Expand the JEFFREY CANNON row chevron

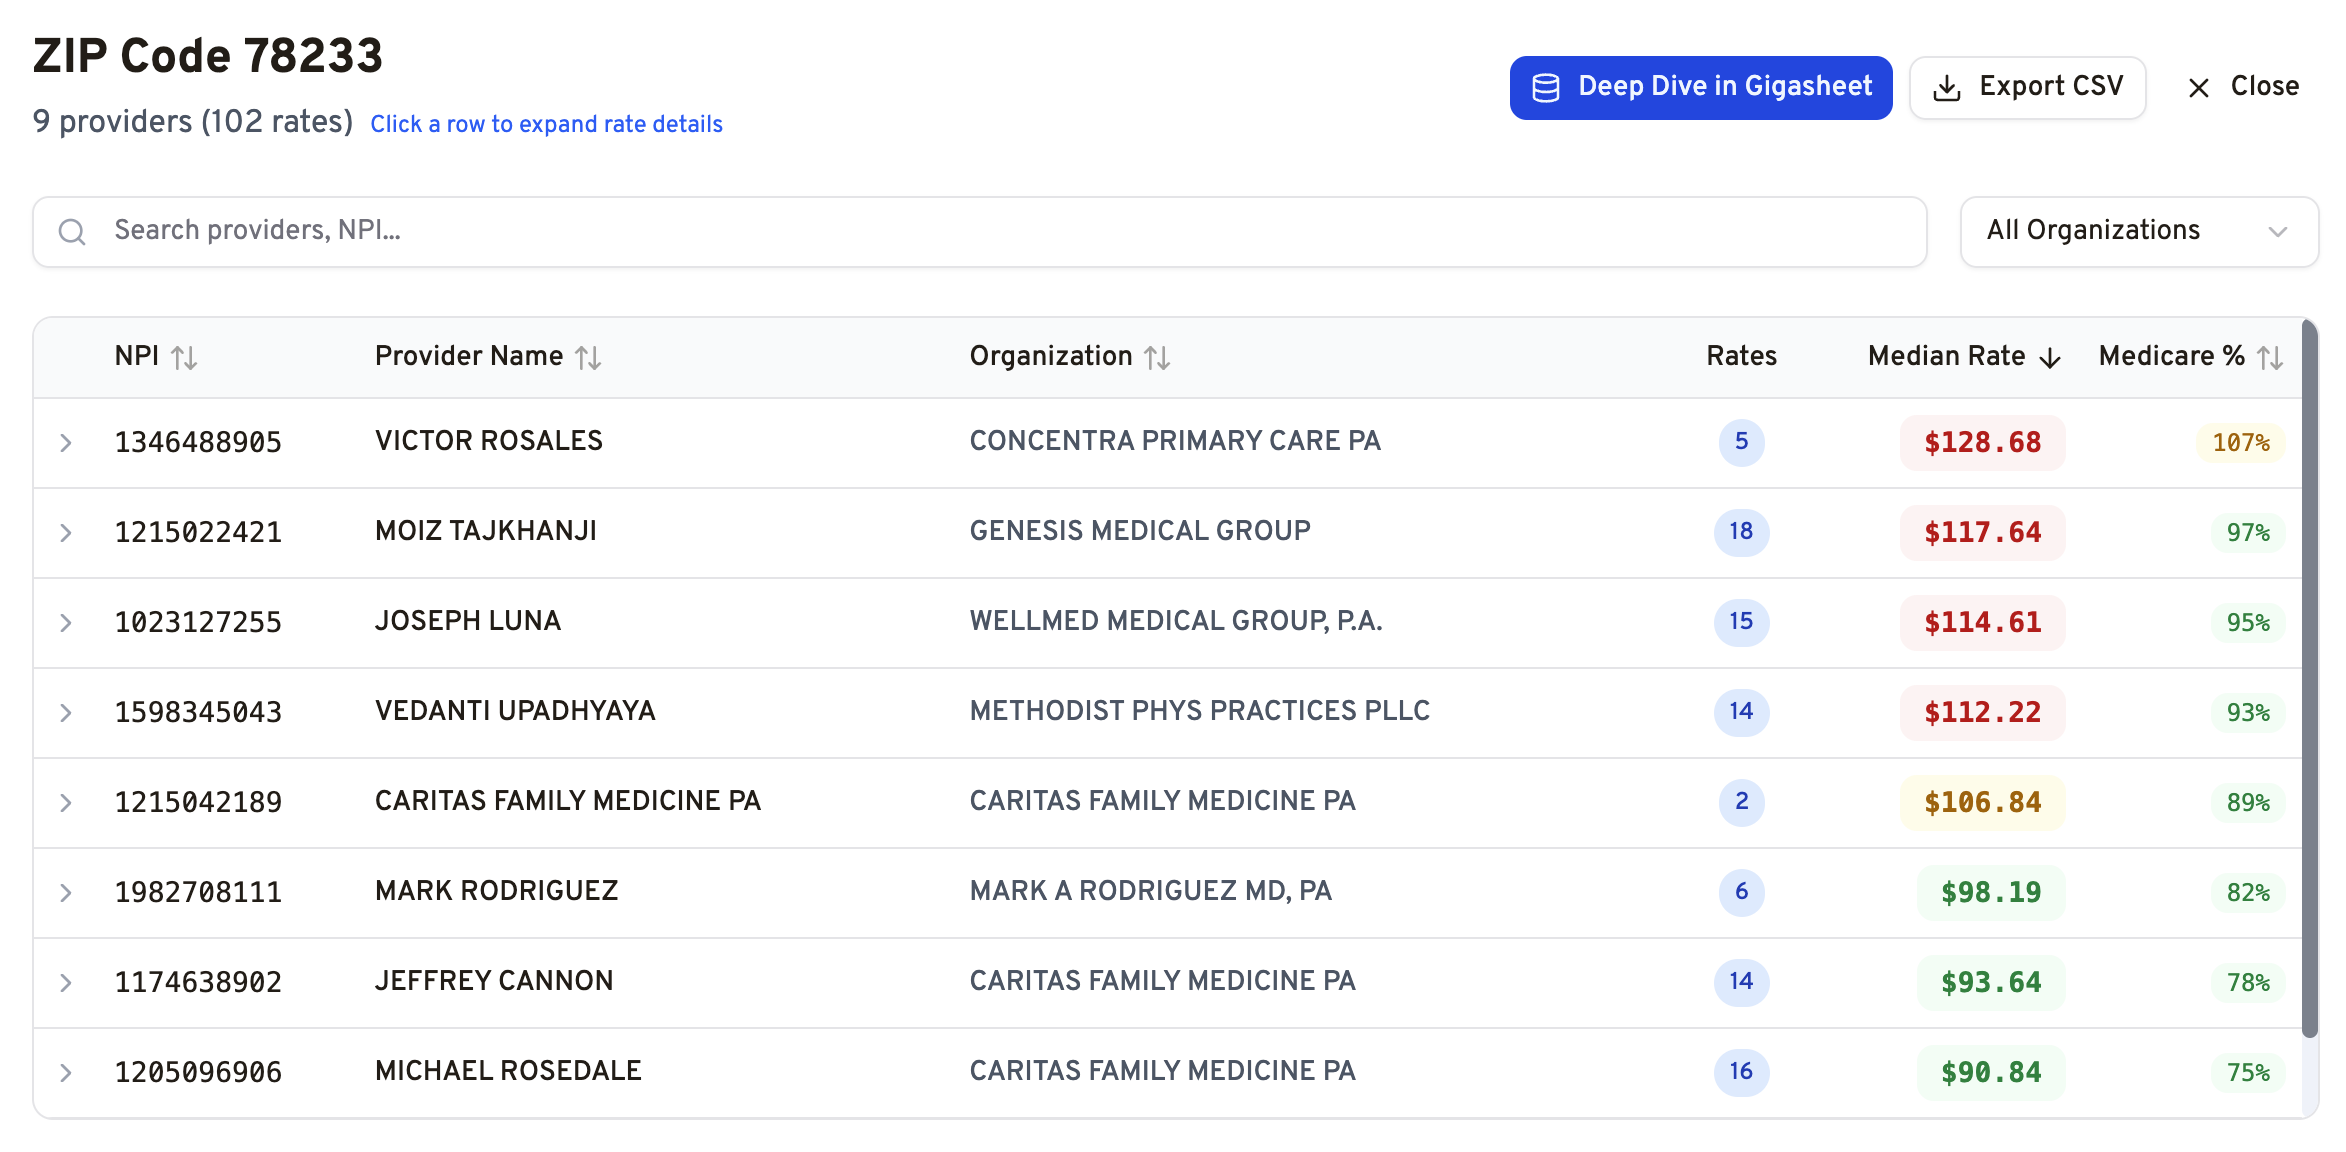(x=66, y=982)
